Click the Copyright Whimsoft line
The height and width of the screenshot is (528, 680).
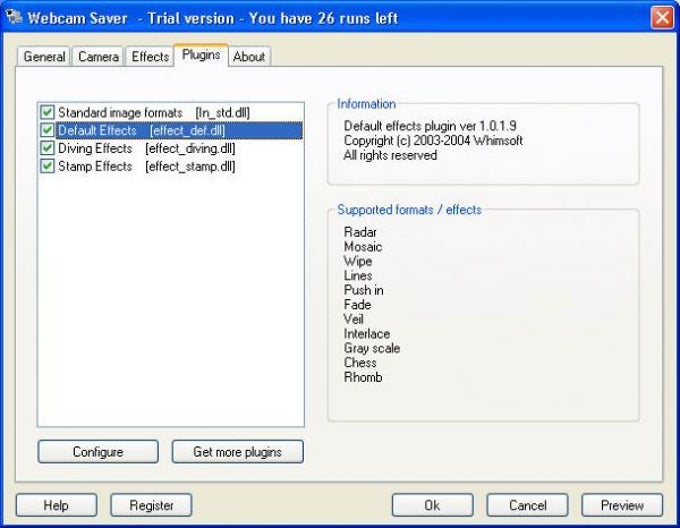pyautogui.click(x=433, y=140)
